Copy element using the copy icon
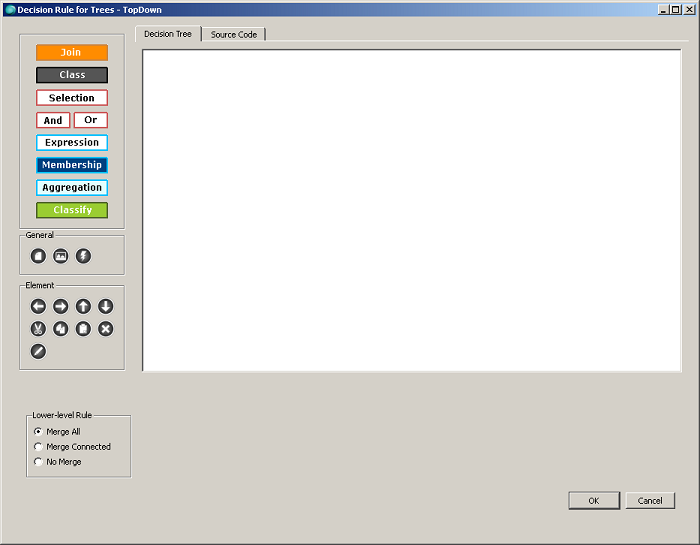 coord(61,328)
